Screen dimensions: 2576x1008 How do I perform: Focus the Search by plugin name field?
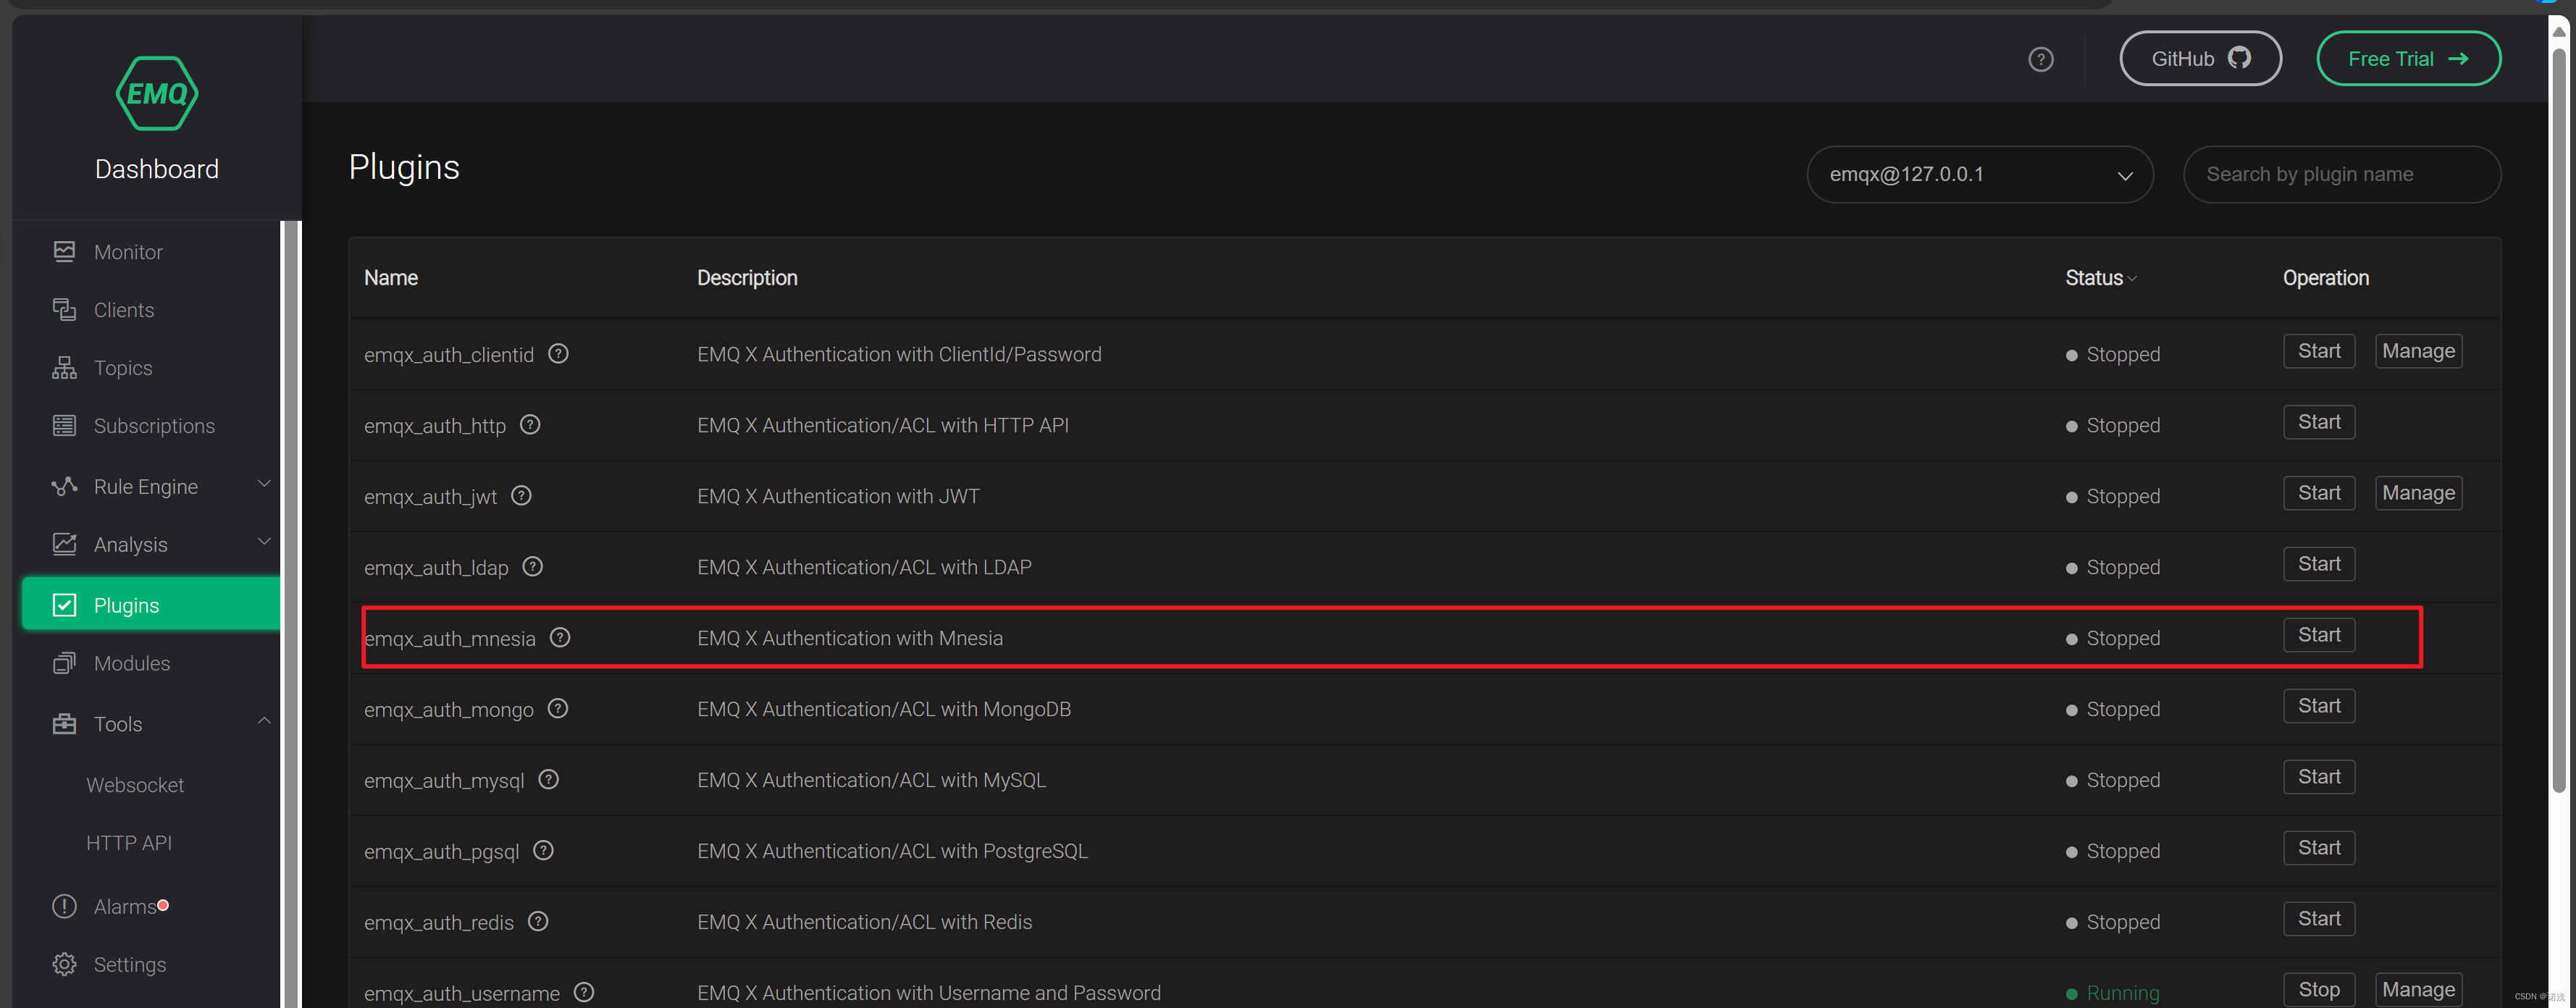tap(2342, 174)
